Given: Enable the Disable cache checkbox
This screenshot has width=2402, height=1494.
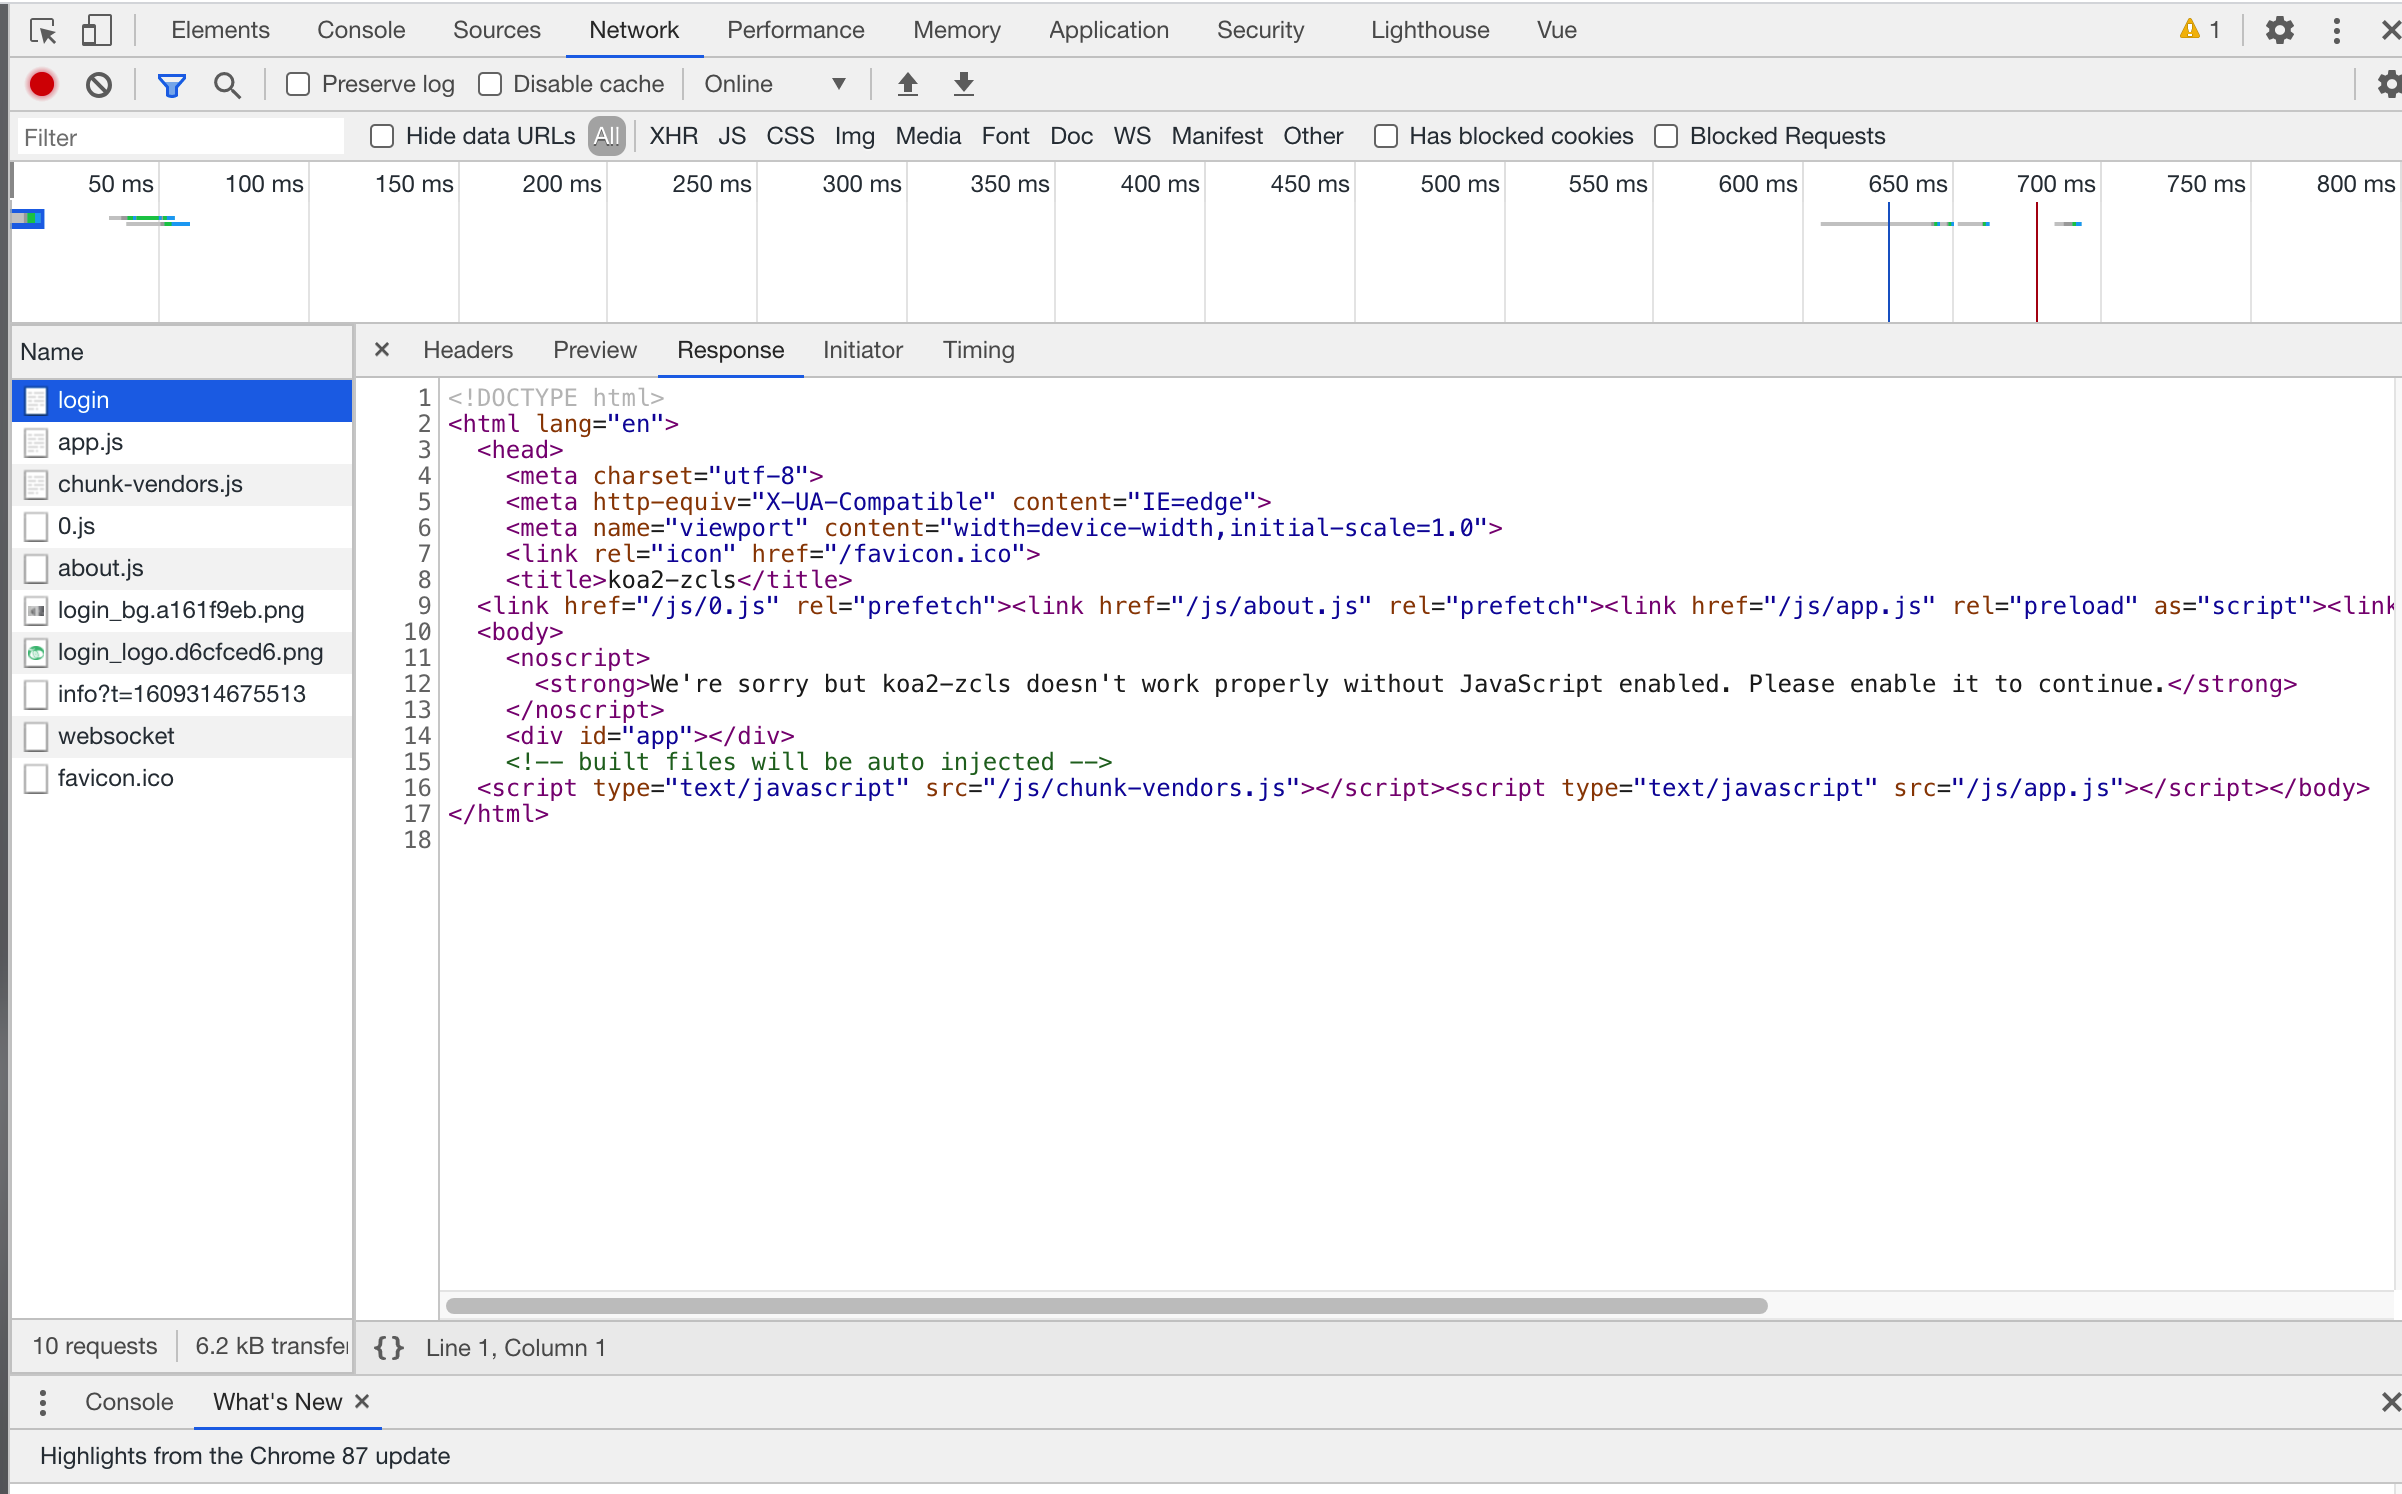Looking at the screenshot, I should [x=490, y=84].
